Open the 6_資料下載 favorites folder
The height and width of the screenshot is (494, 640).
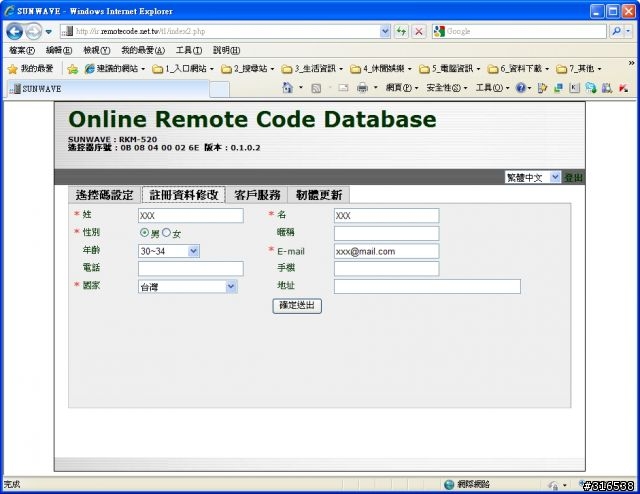(x=518, y=69)
